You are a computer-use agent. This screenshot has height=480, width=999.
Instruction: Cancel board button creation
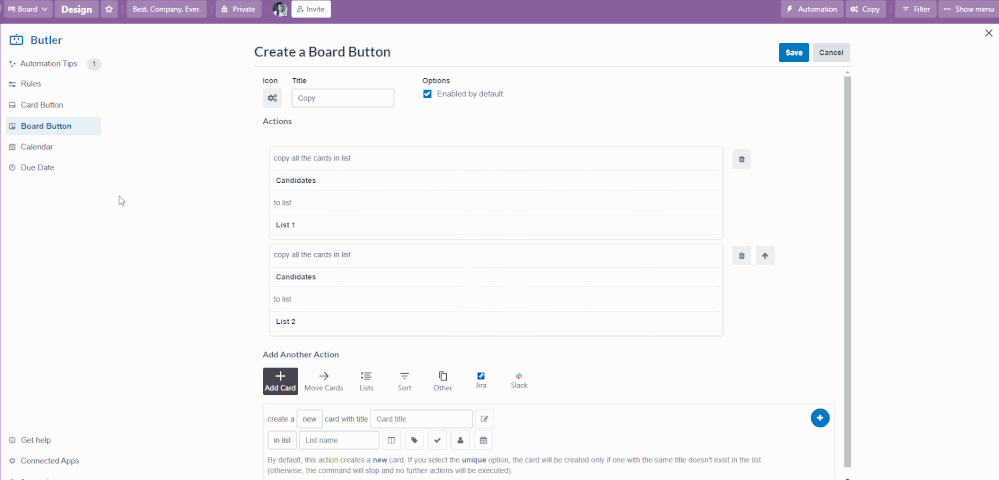coord(831,52)
